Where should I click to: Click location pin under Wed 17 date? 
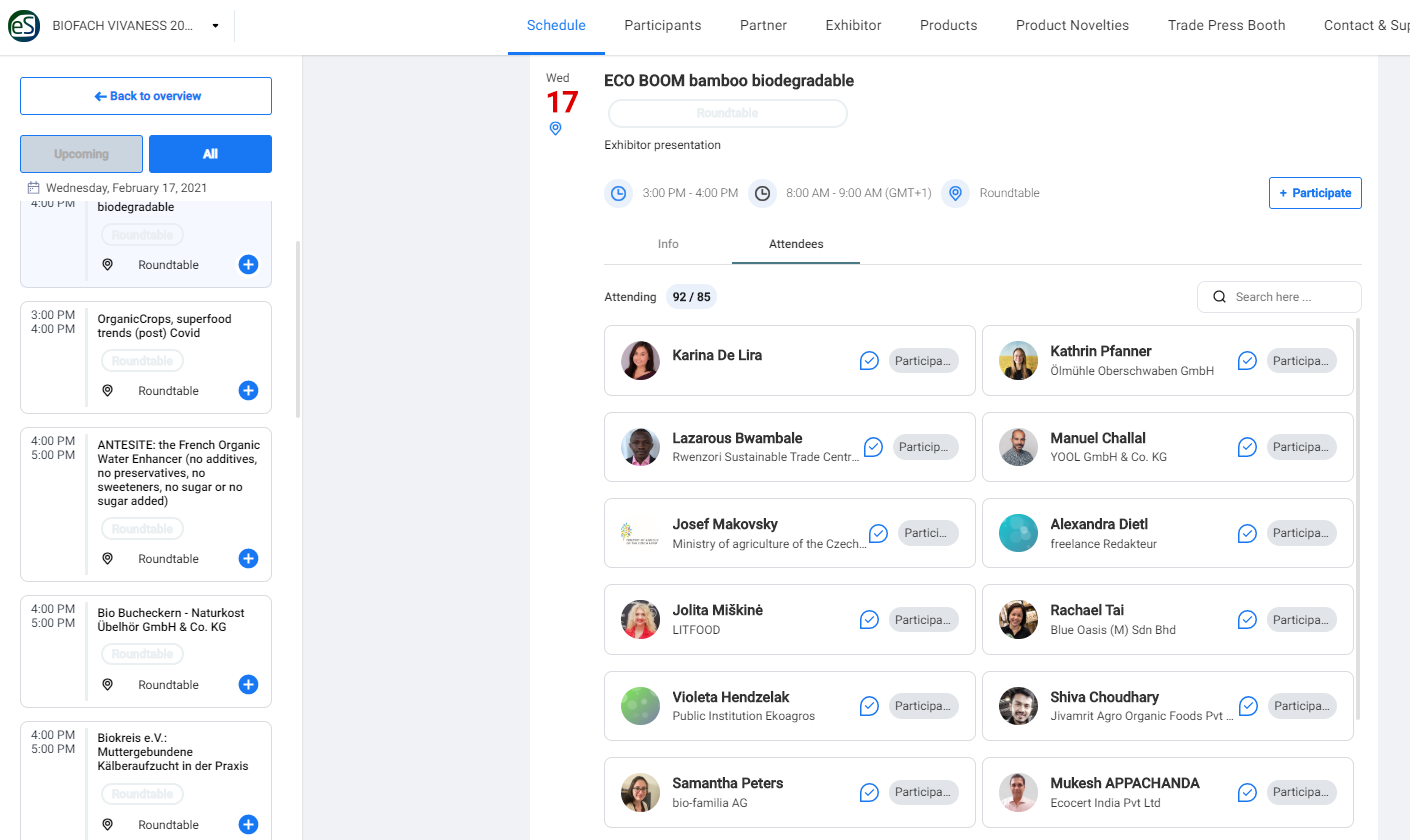[556, 129]
